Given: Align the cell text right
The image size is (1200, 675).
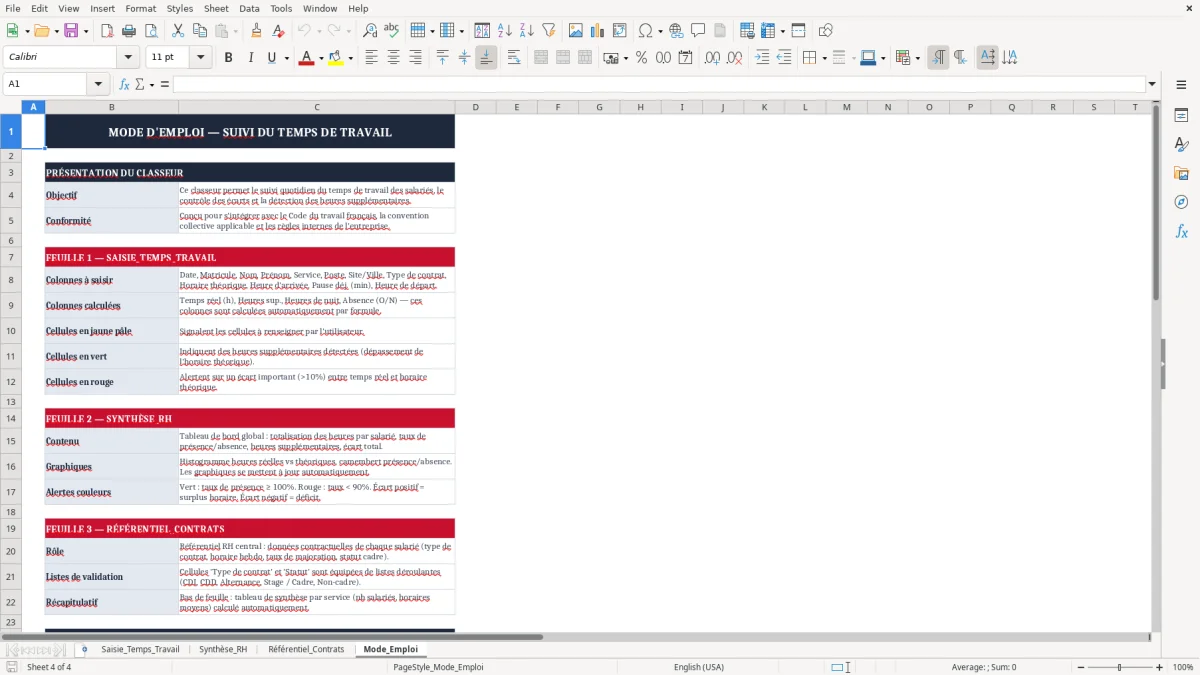Looking at the screenshot, I should 414,58.
